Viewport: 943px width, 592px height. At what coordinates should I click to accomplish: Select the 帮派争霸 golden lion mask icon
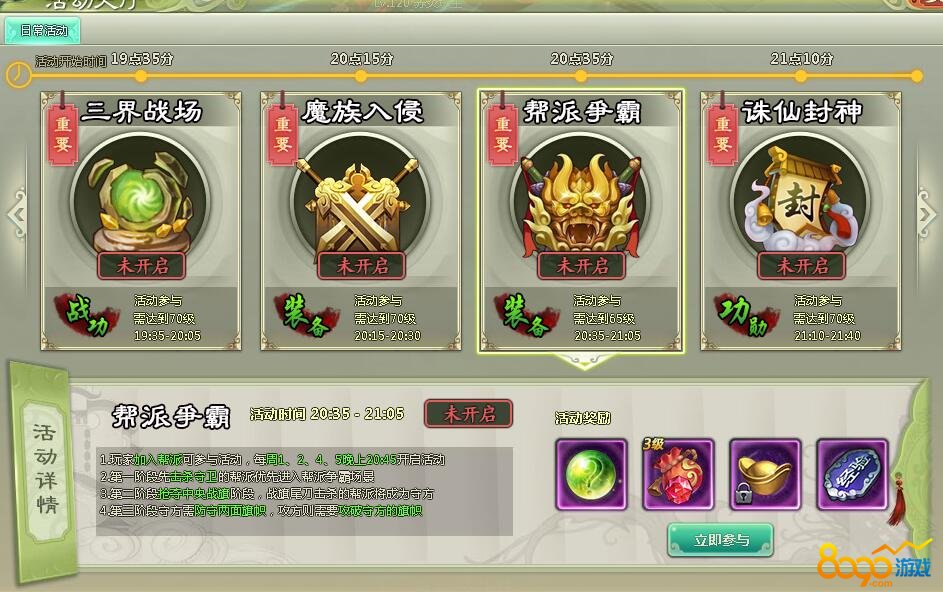(581, 202)
